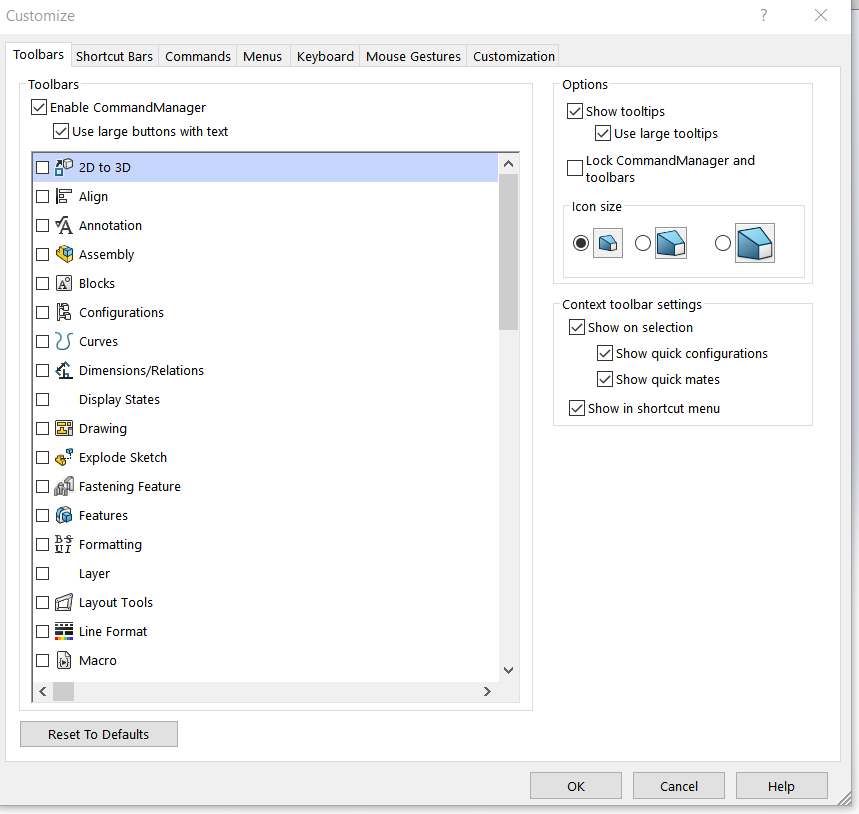Disable the Enable CommandManager checkbox
859x814 pixels.
39,108
